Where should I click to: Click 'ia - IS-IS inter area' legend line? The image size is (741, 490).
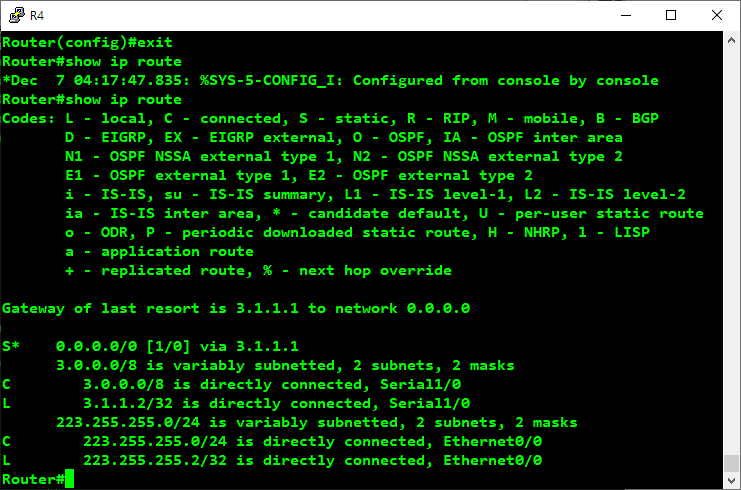point(384,214)
